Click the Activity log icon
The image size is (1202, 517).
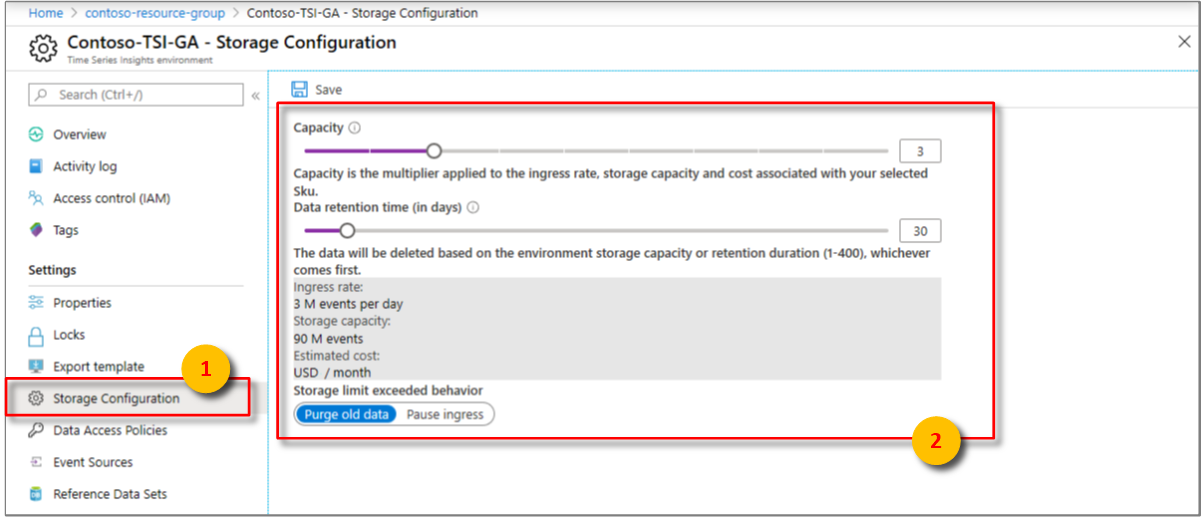click(36, 166)
